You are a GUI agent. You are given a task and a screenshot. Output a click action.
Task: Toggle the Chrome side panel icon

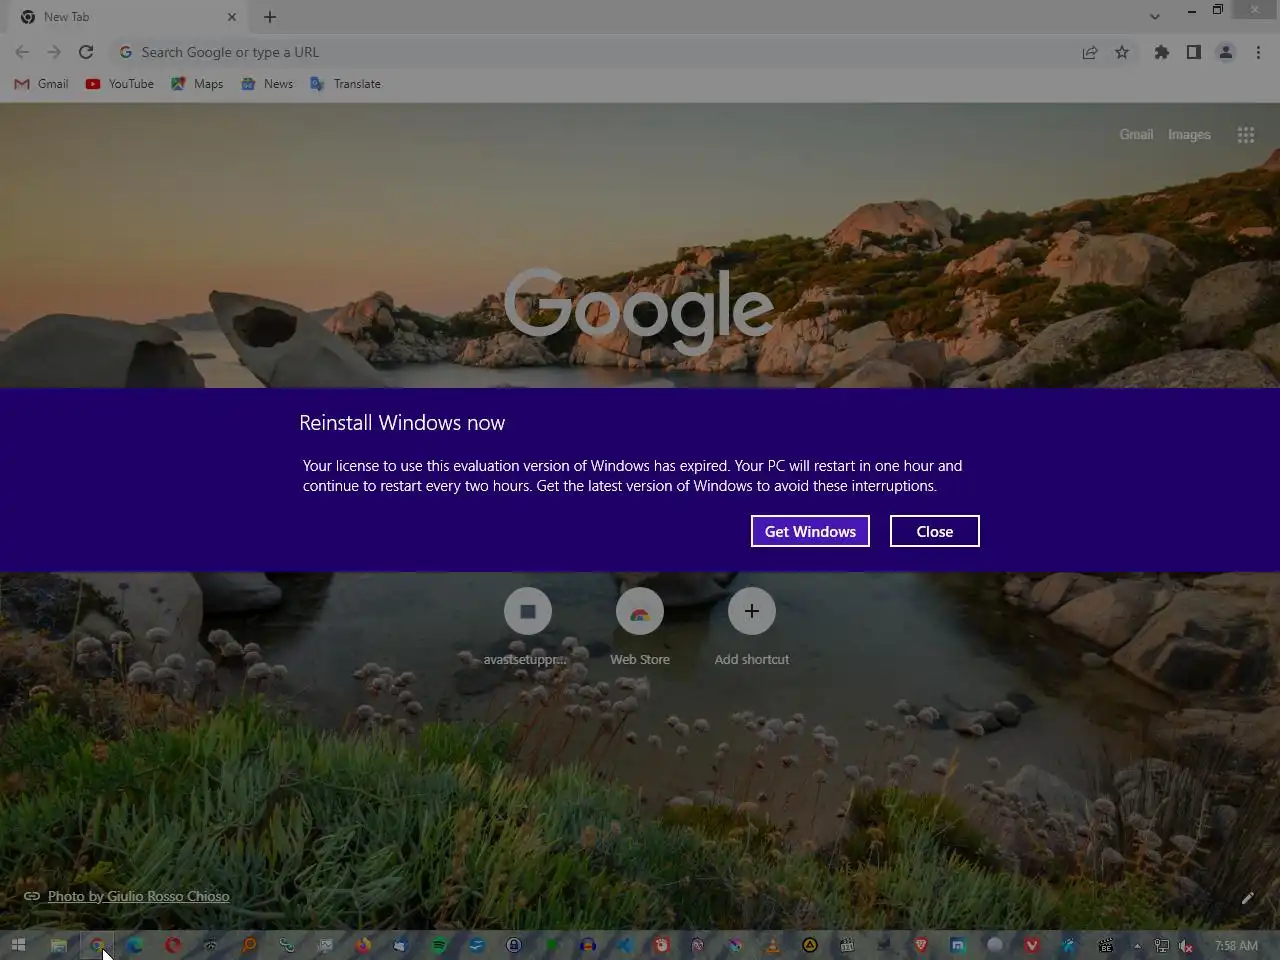1193,52
